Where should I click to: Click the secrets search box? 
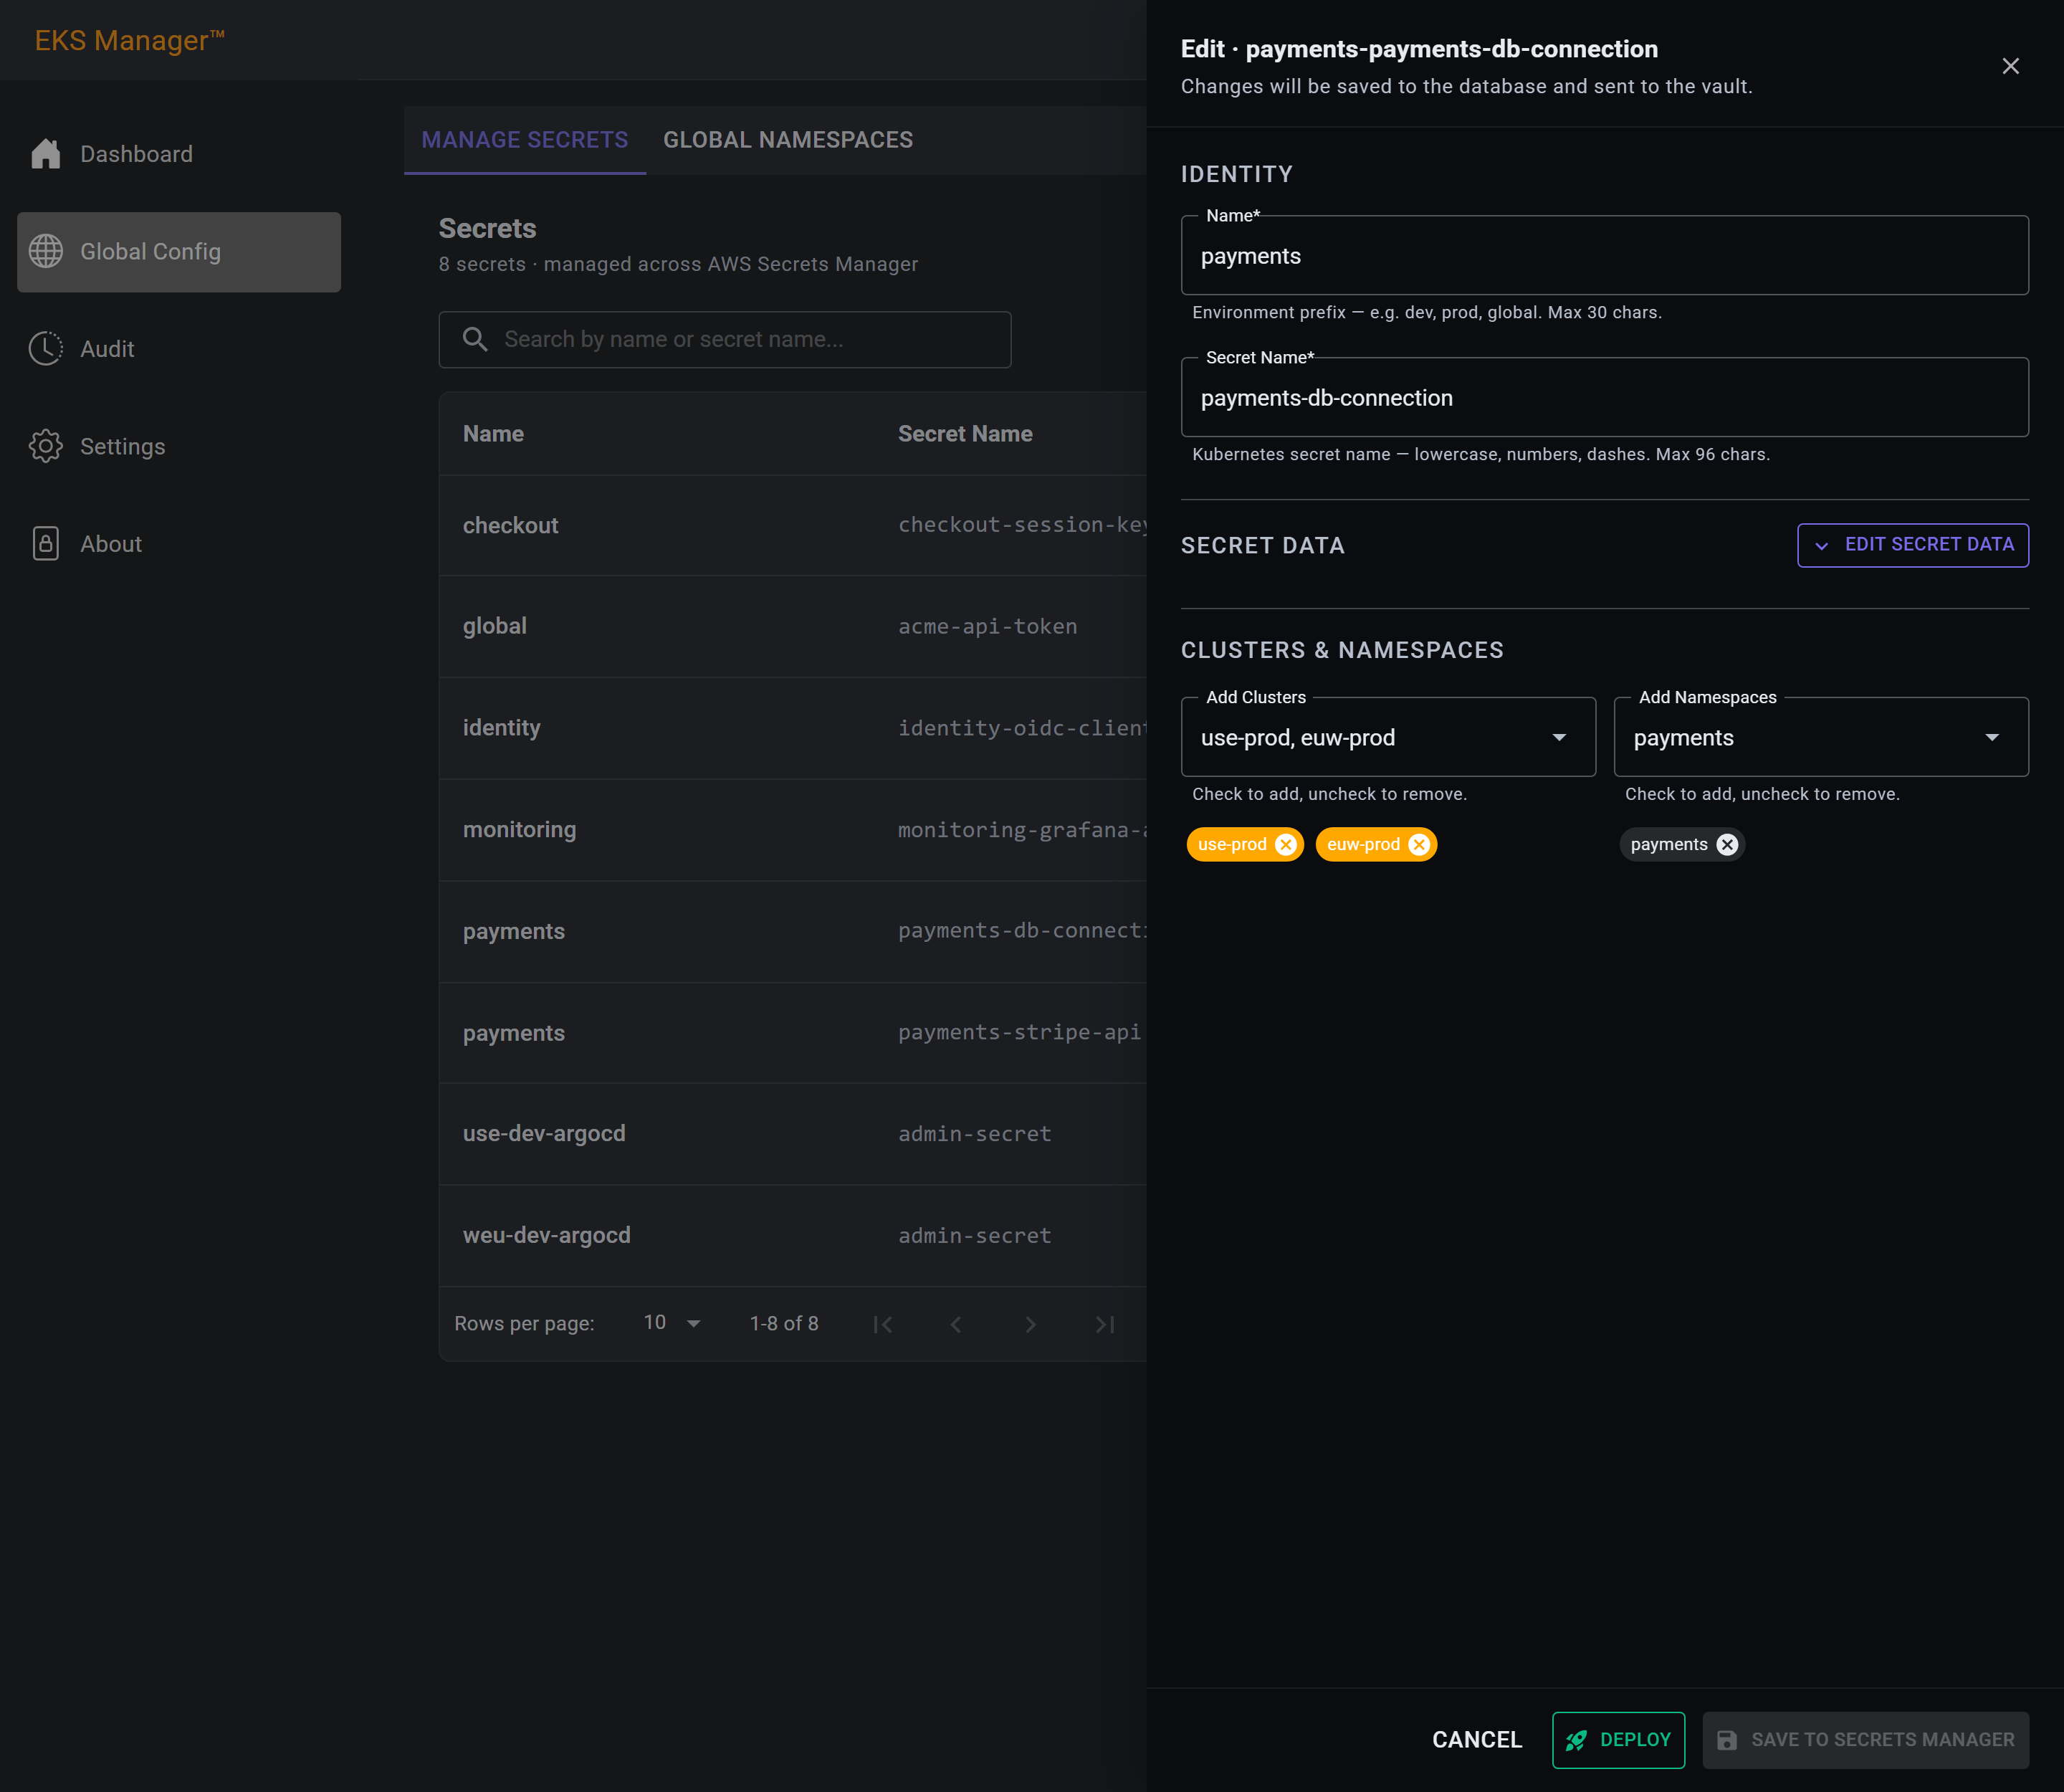click(724, 340)
